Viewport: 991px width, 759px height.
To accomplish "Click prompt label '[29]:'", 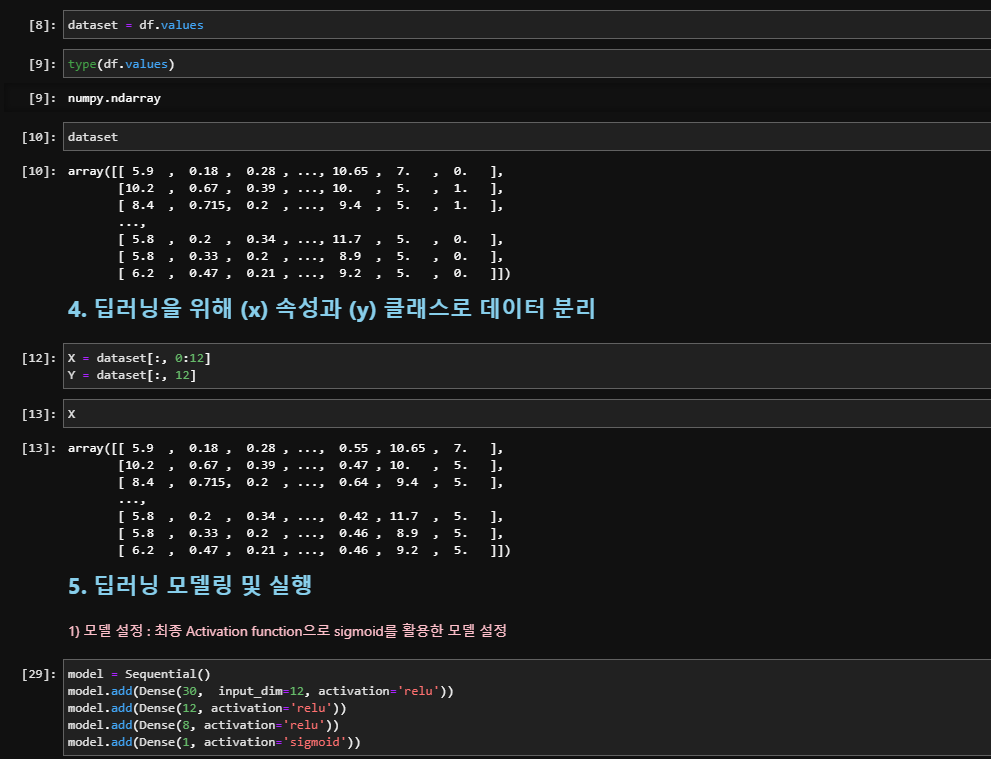I will (x=39, y=674).
